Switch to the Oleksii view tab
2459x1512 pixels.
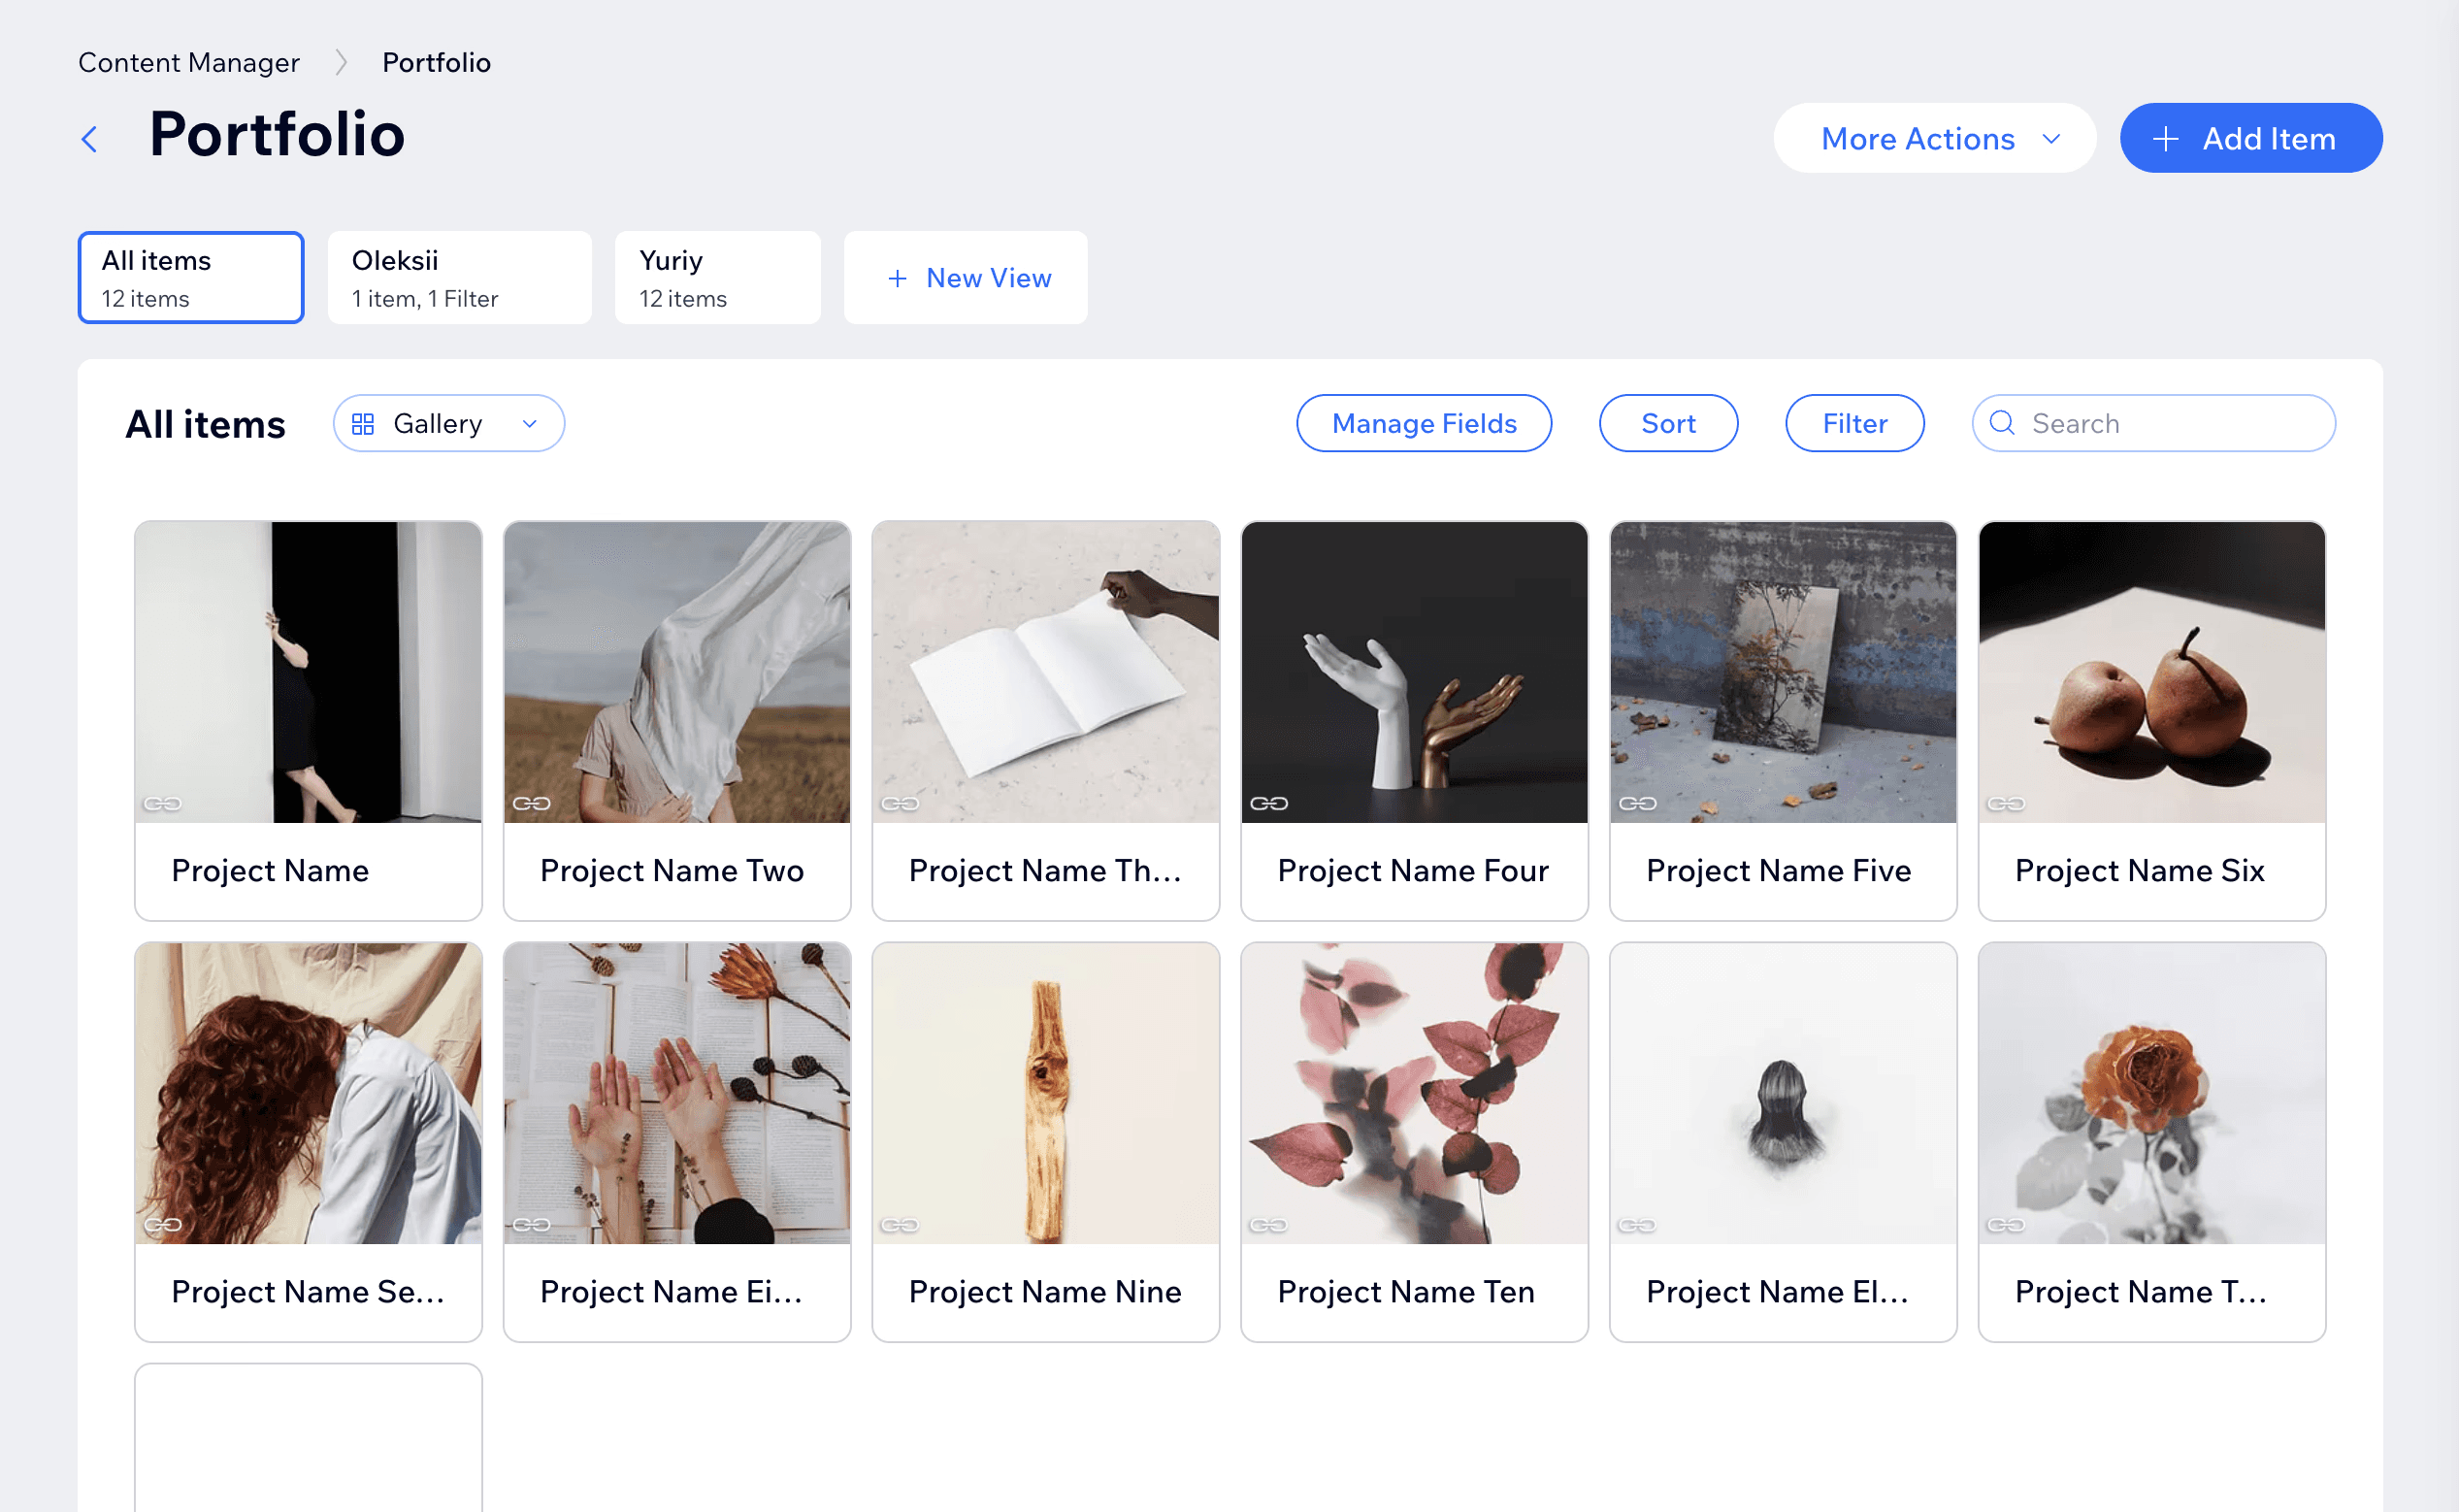[x=459, y=278]
